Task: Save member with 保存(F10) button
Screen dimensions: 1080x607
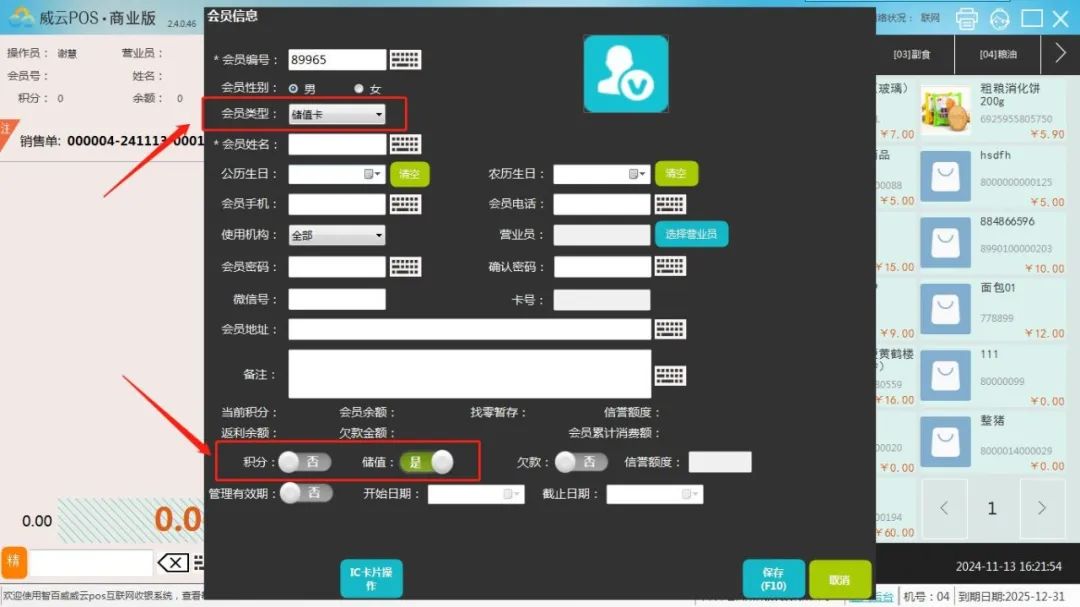Action: tap(773, 578)
